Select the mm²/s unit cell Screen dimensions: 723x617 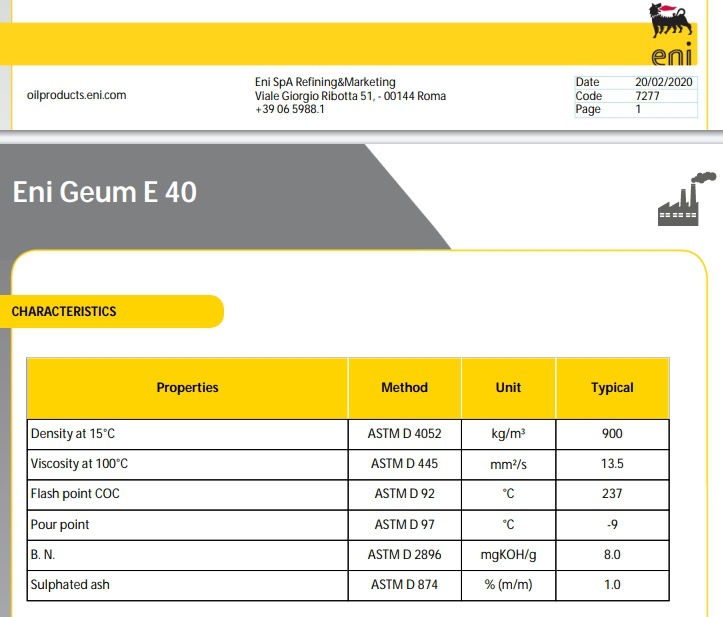pyautogui.click(x=508, y=464)
